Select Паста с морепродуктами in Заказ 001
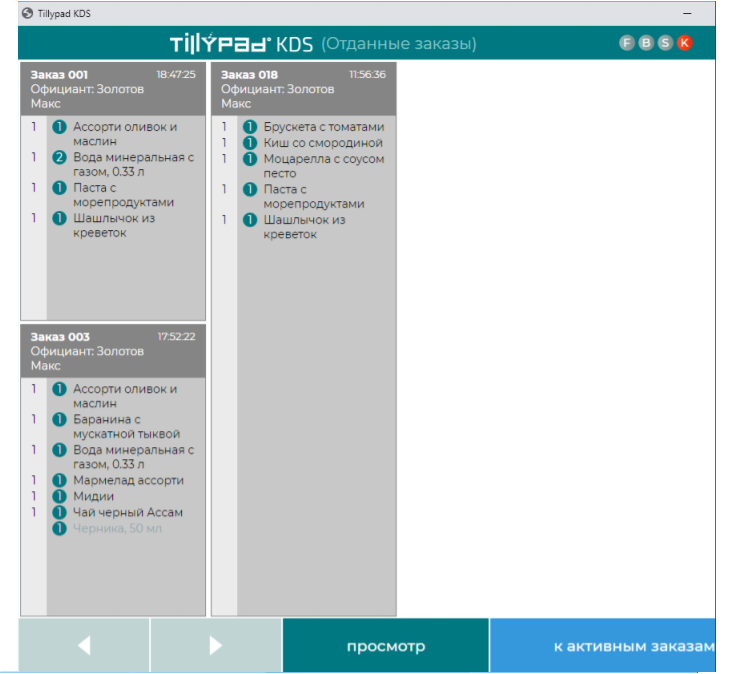740x674 pixels. (x=123, y=195)
